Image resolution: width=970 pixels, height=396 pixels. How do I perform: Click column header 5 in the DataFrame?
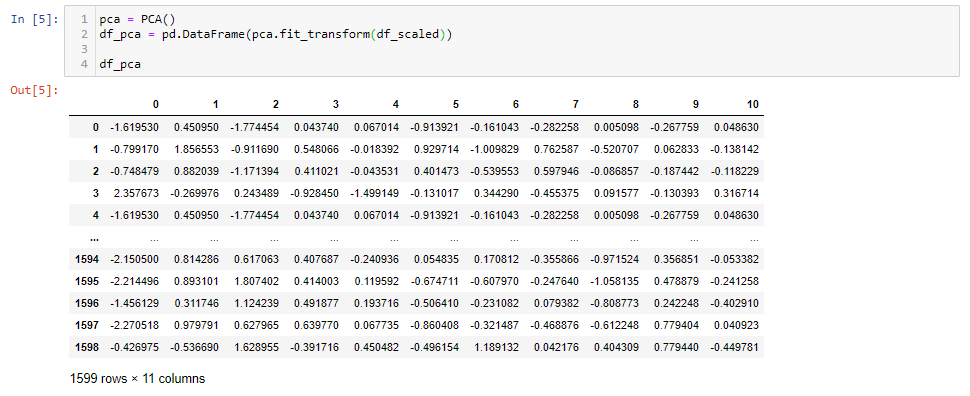pyautogui.click(x=455, y=105)
